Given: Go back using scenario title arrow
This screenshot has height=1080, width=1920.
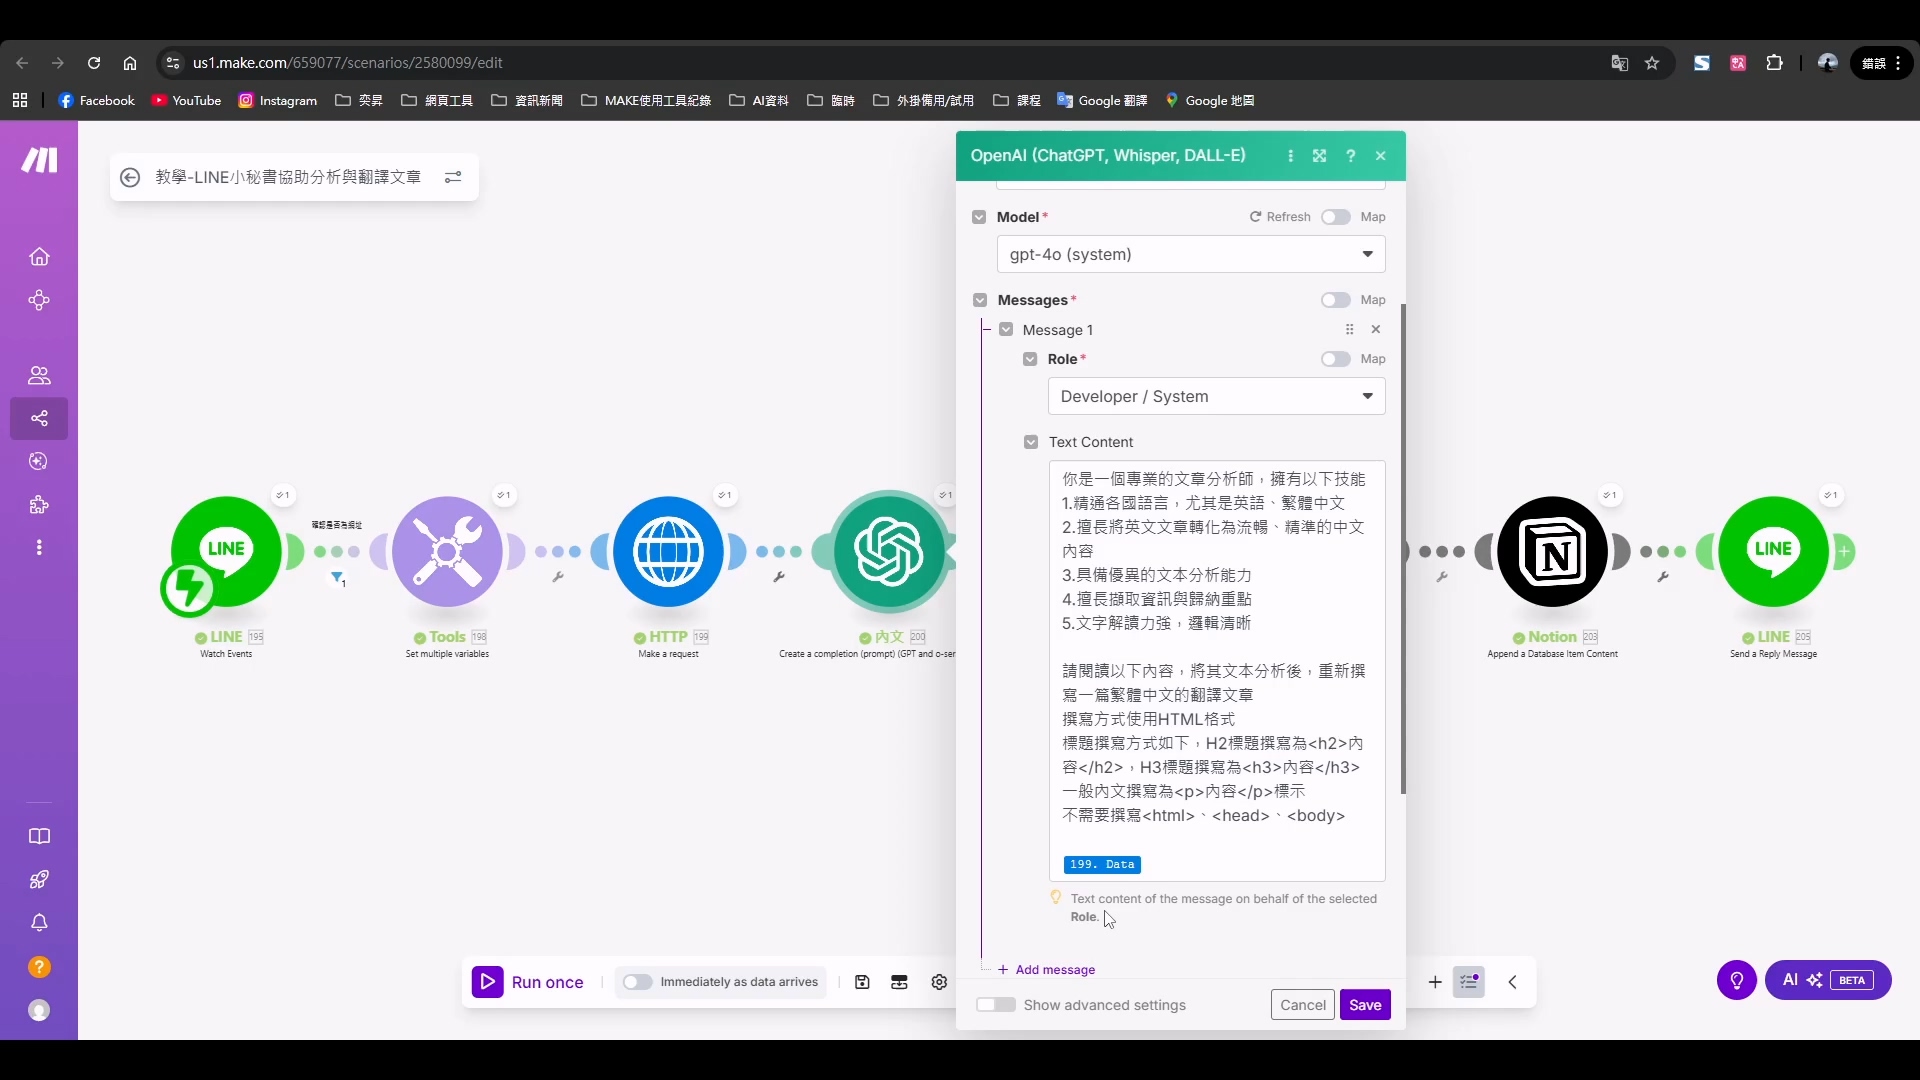Looking at the screenshot, I should coord(130,178).
